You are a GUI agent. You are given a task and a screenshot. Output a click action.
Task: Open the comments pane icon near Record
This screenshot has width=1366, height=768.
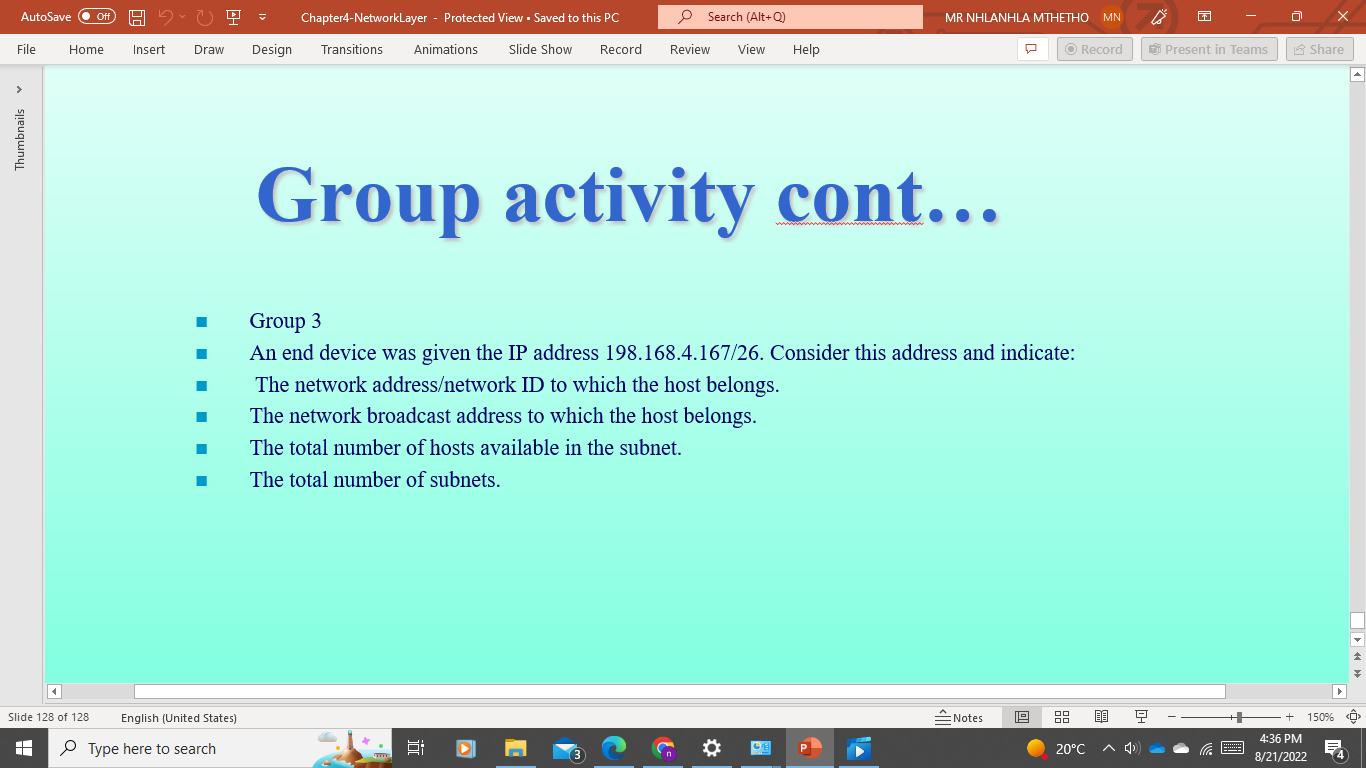coord(1031,49)
